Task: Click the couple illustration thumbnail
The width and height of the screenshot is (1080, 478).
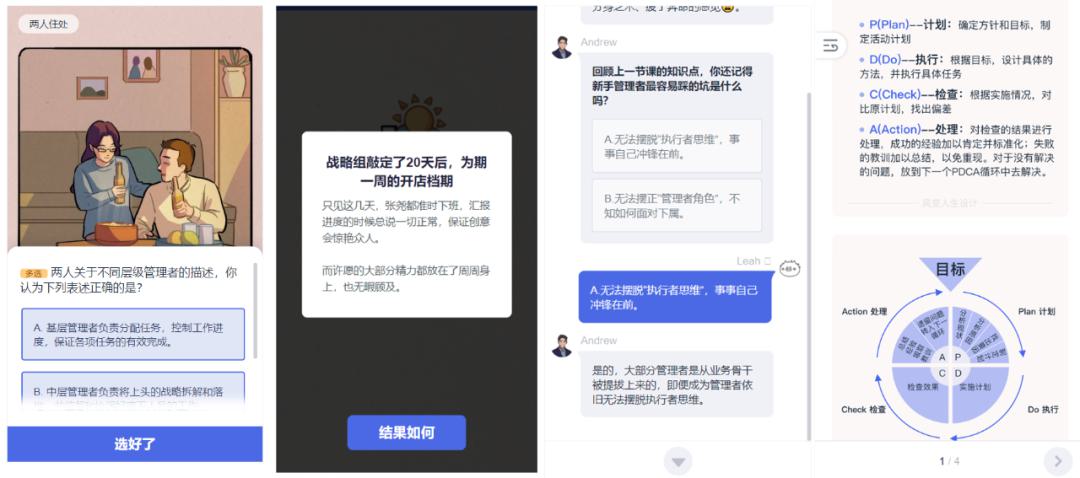Action: pyautogui.click(x=134, y=147)
